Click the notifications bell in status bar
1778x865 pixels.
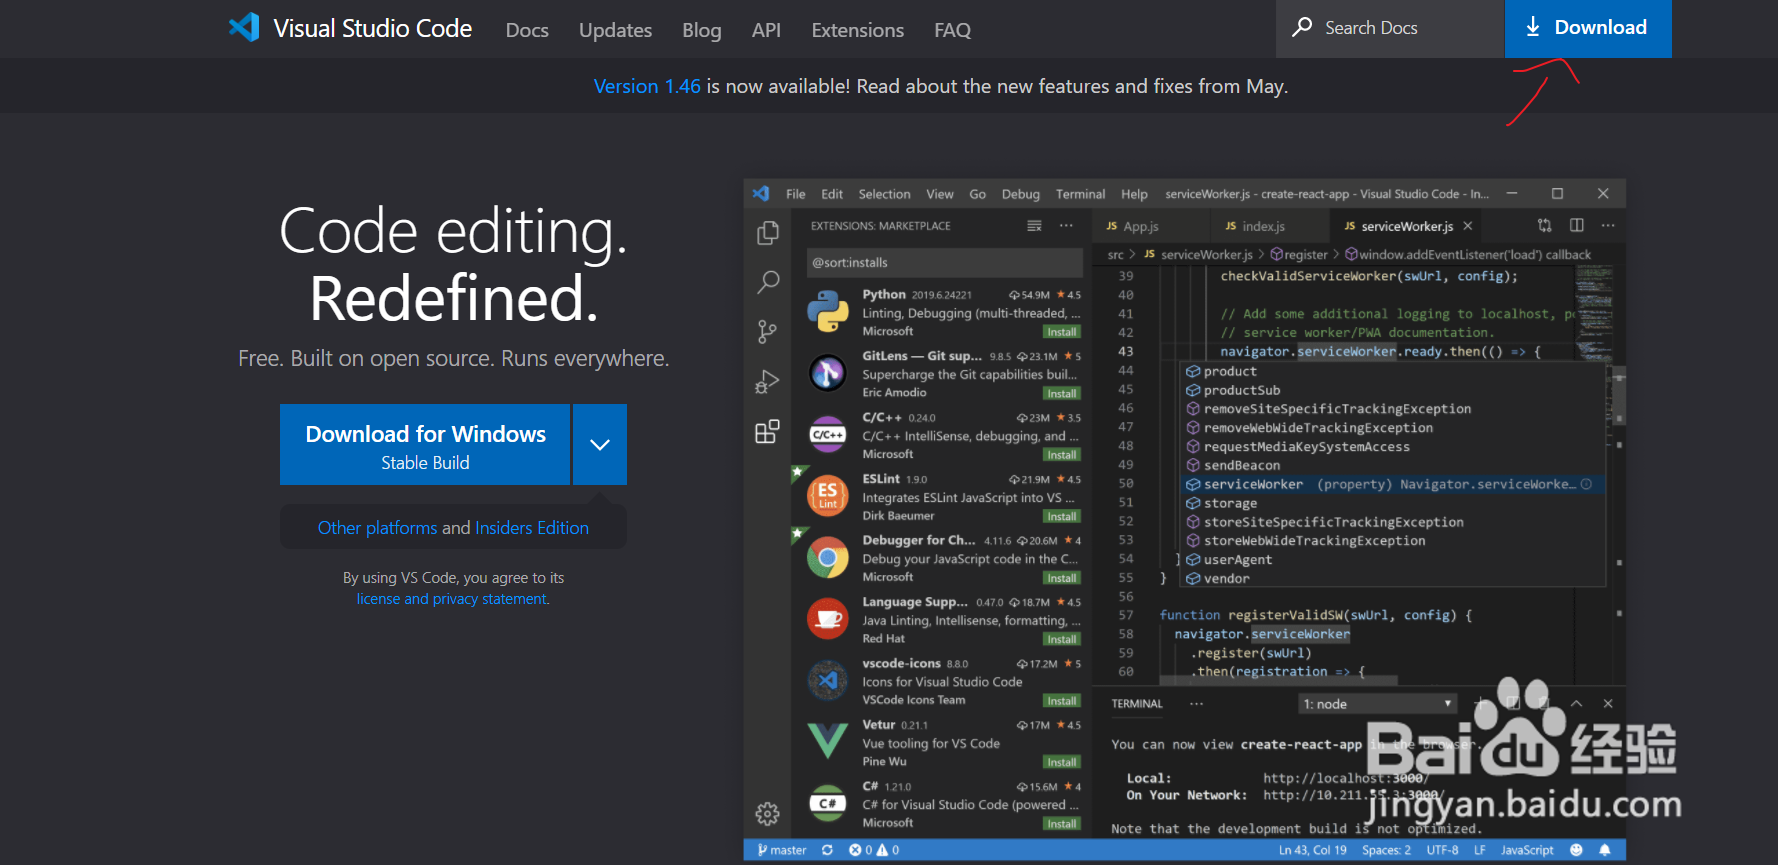tap(1605, 850)
